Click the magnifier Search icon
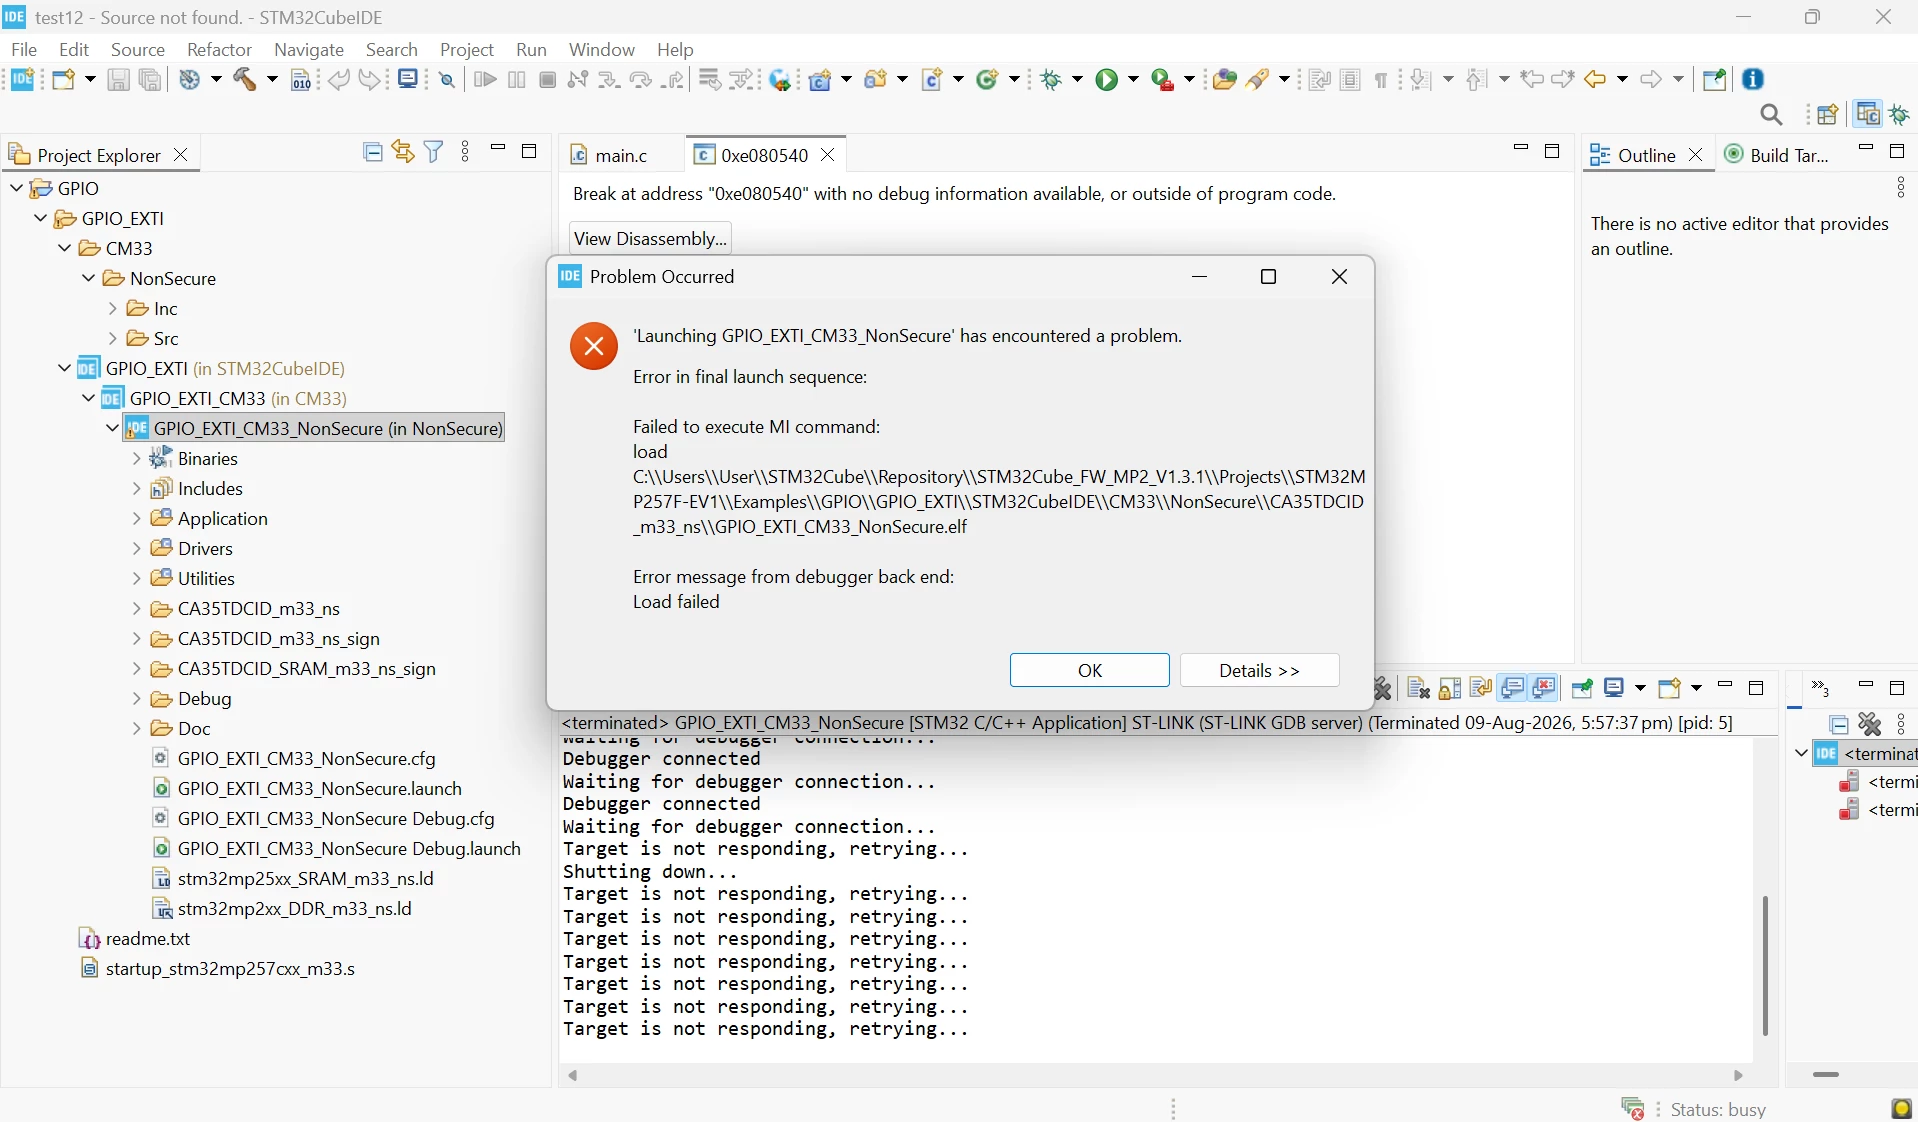Viewport: 1918px width, 1122px height. point(1771,115)
